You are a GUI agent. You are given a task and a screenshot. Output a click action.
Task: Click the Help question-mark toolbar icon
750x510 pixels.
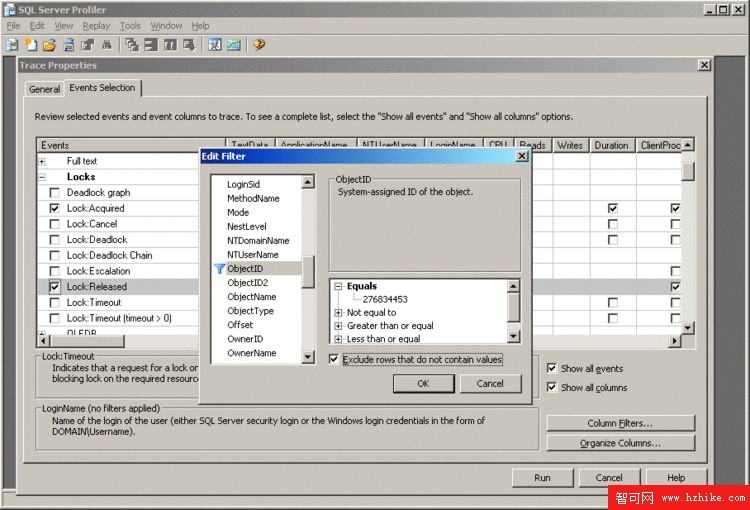tap(259, 45)
